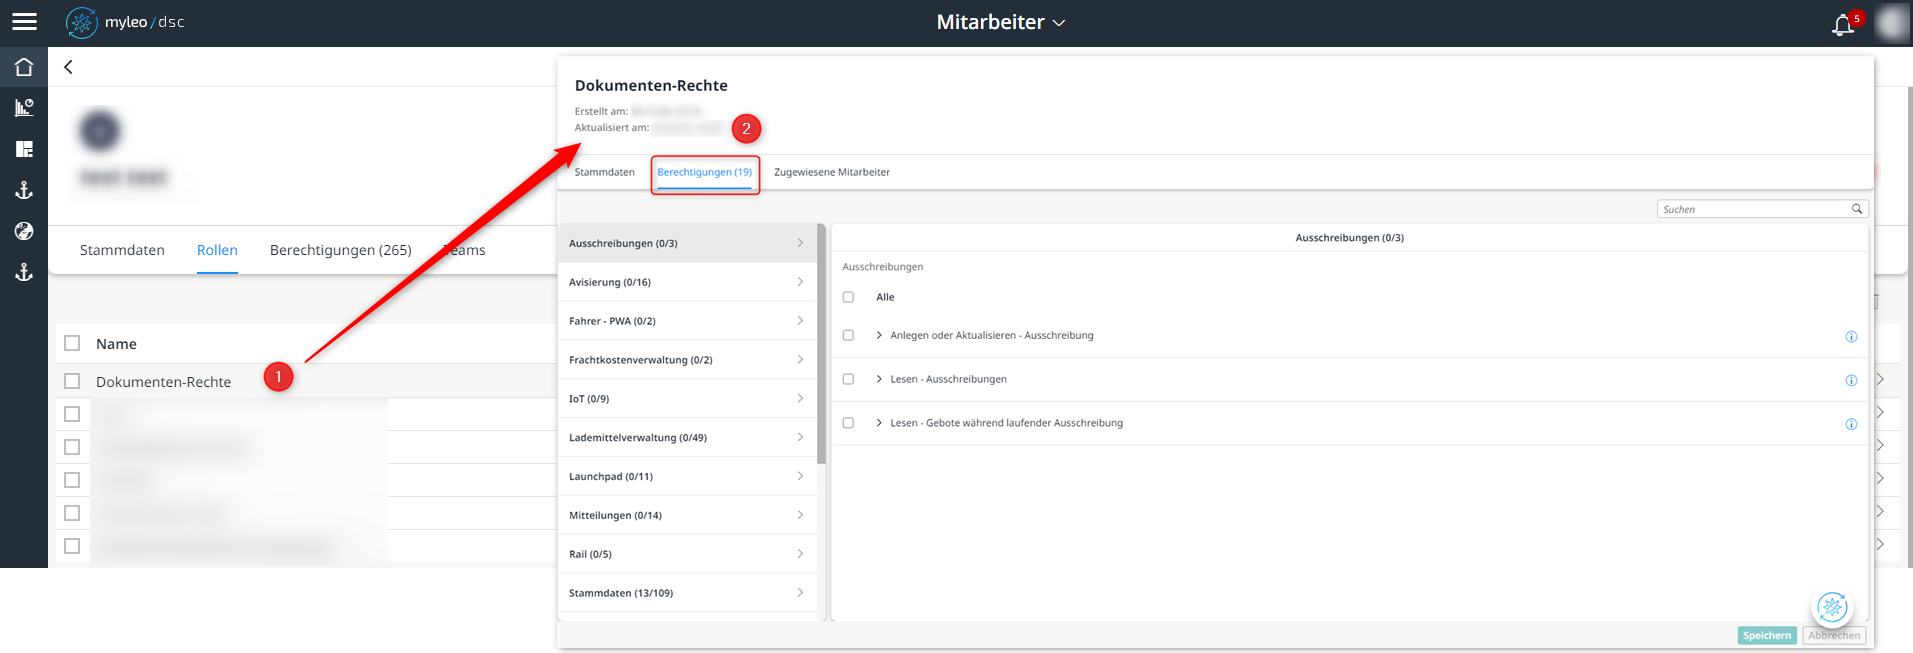This screenshot has height=653, width=1913.
Task: Check Lesen - Gebote während laufender Ausschreibung
Action: point(848,423)
